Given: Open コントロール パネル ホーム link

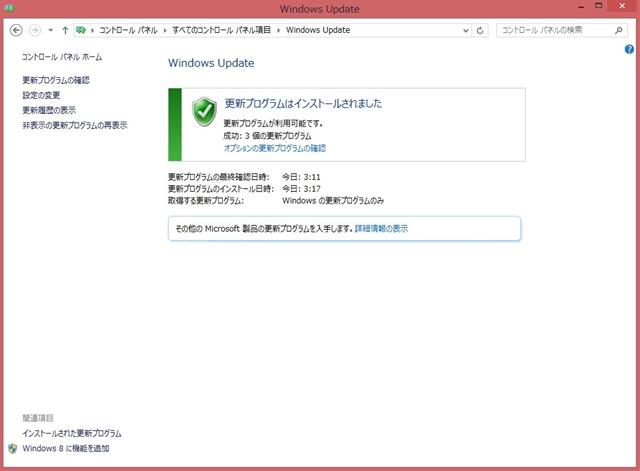Looking at the screenshot, I should point(62,57).
